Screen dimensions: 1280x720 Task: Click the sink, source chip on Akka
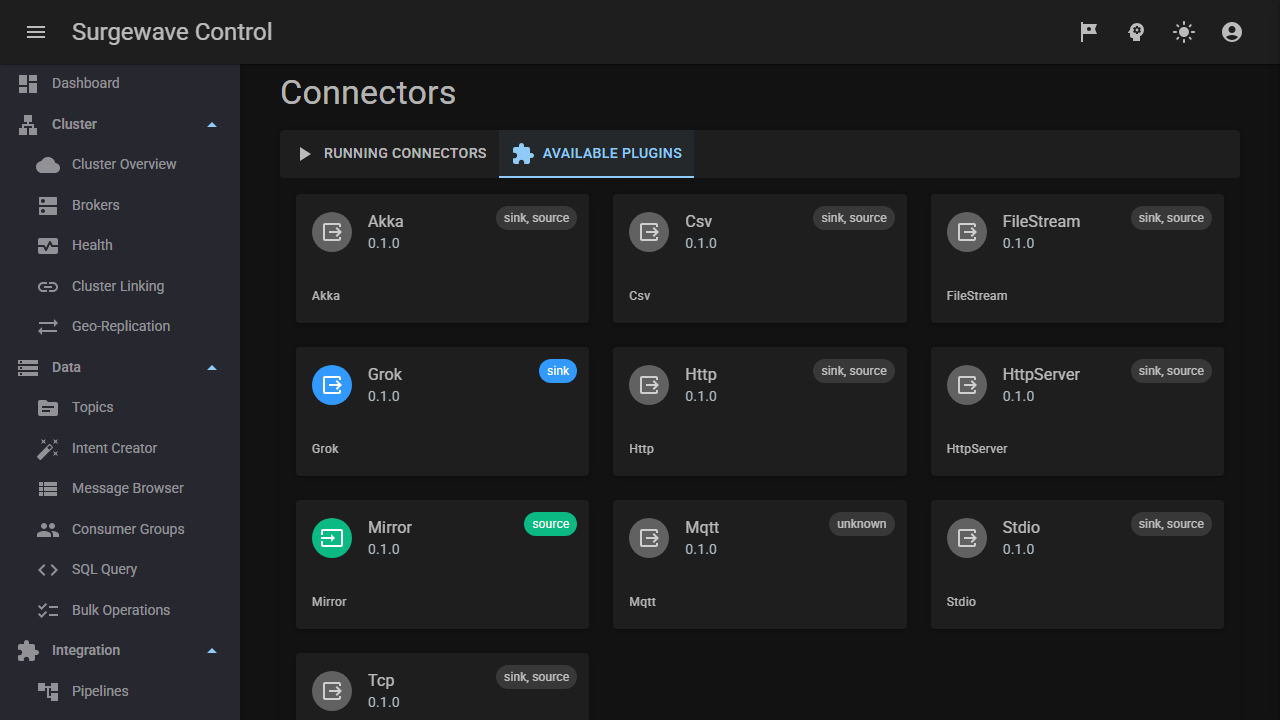tap(536, 218)
